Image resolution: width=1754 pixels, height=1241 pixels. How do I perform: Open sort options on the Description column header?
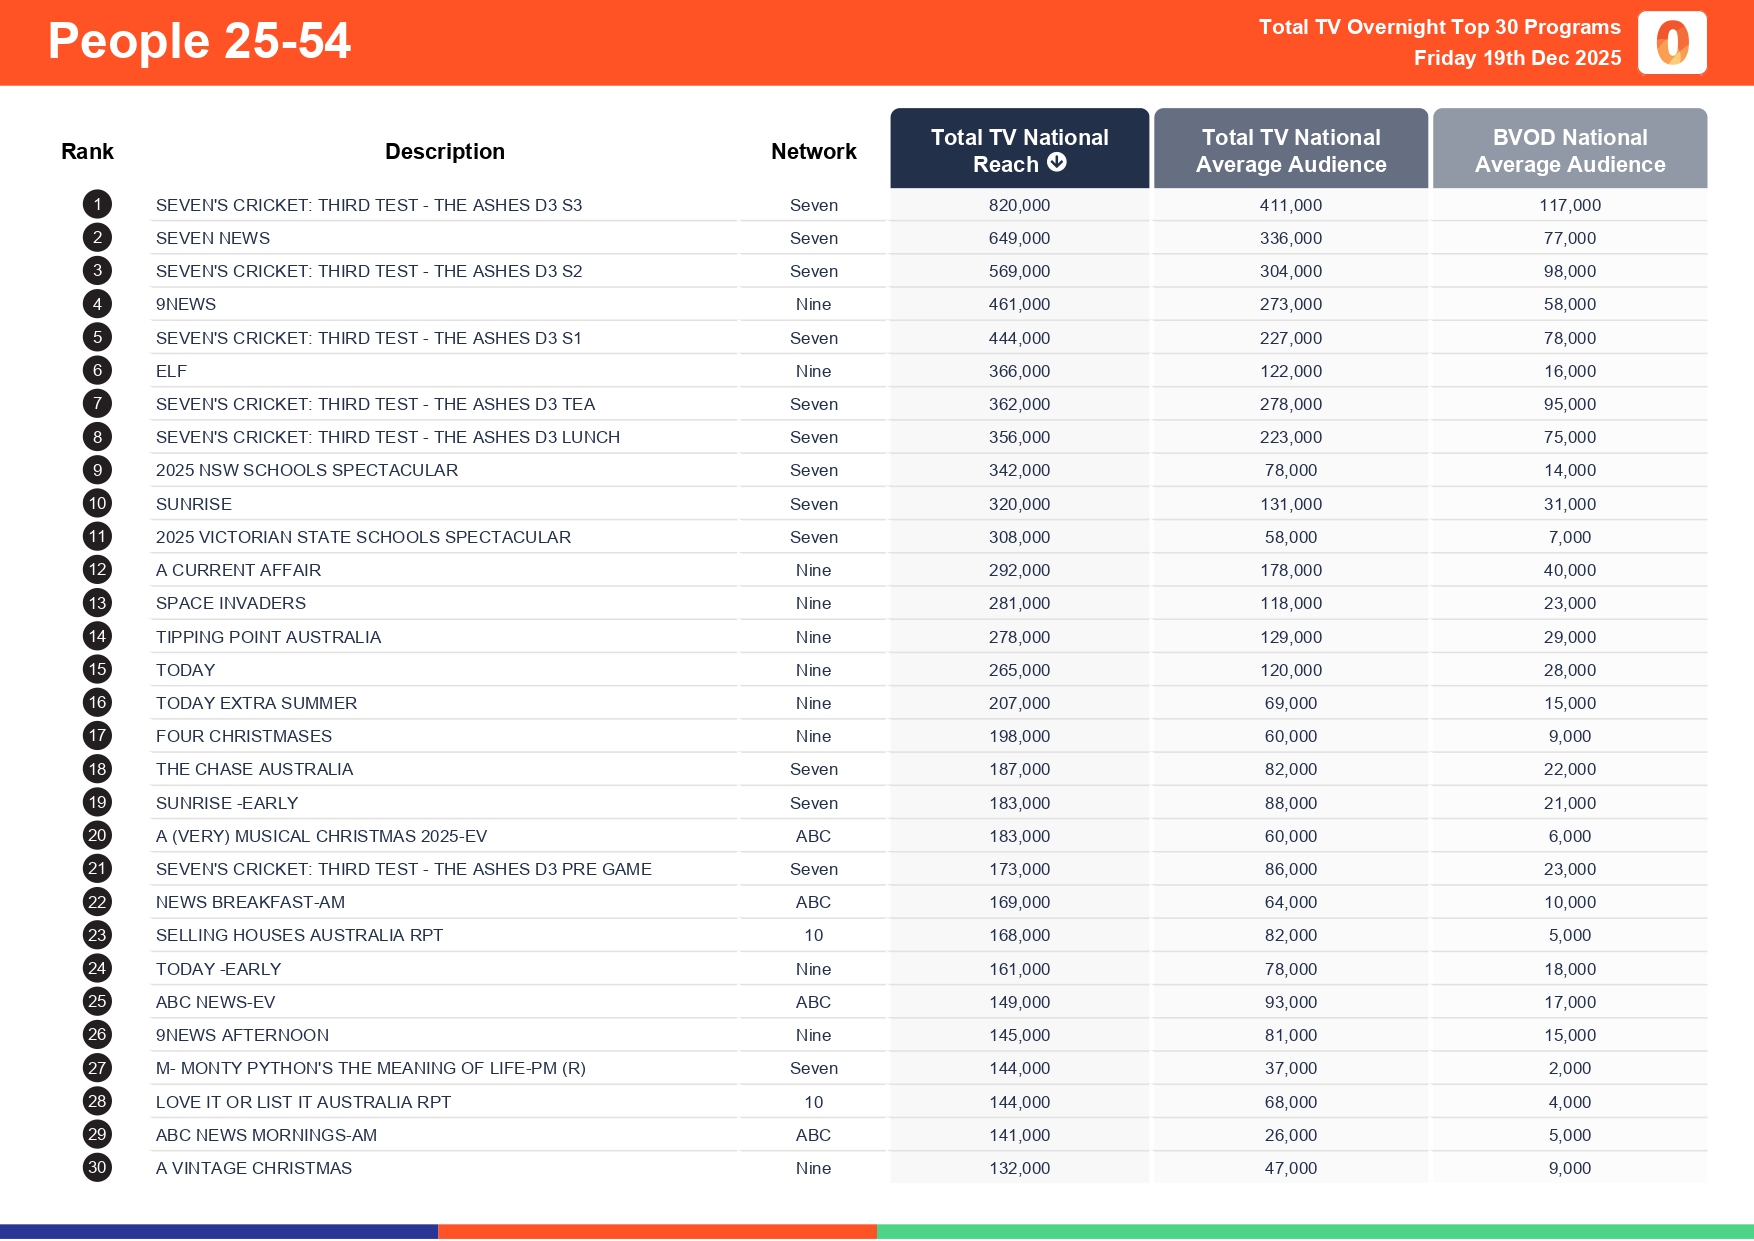[445, 150]
